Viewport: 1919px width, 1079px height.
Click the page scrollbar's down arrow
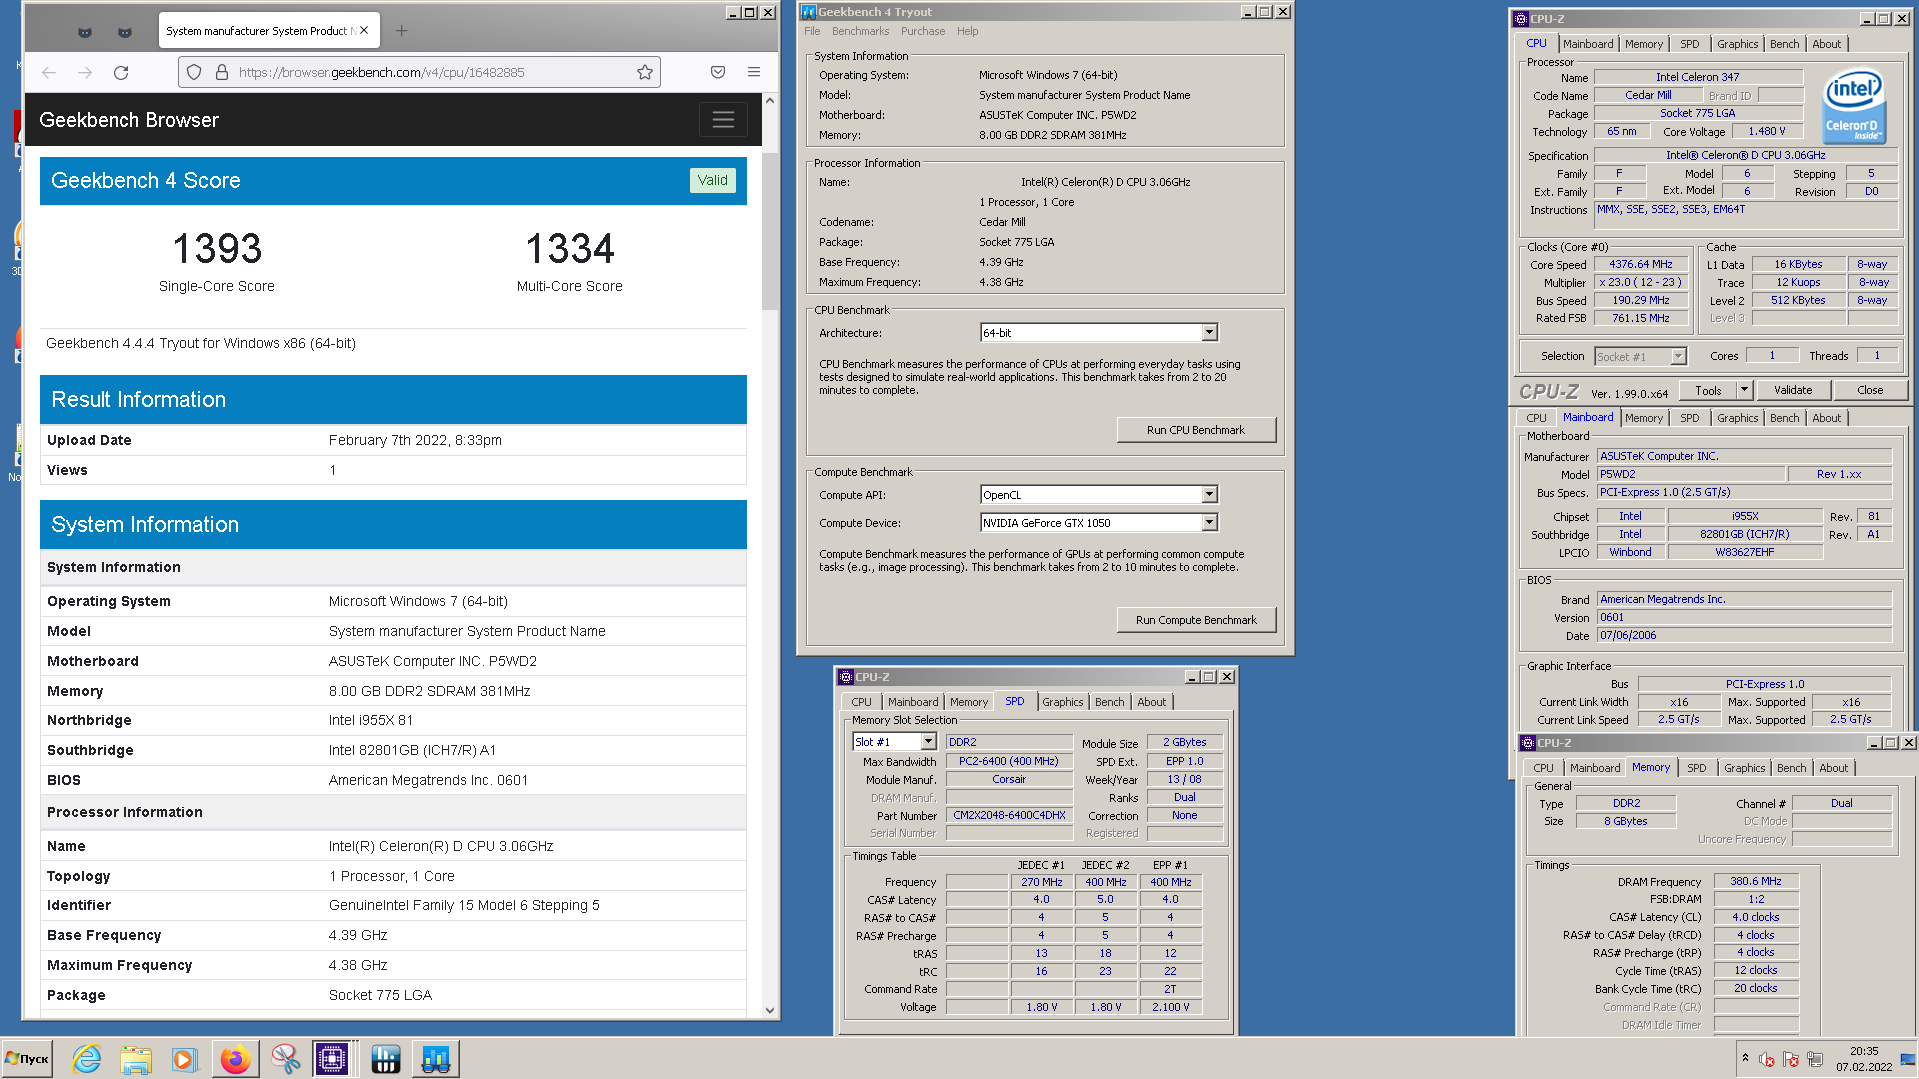[769, 1010]
